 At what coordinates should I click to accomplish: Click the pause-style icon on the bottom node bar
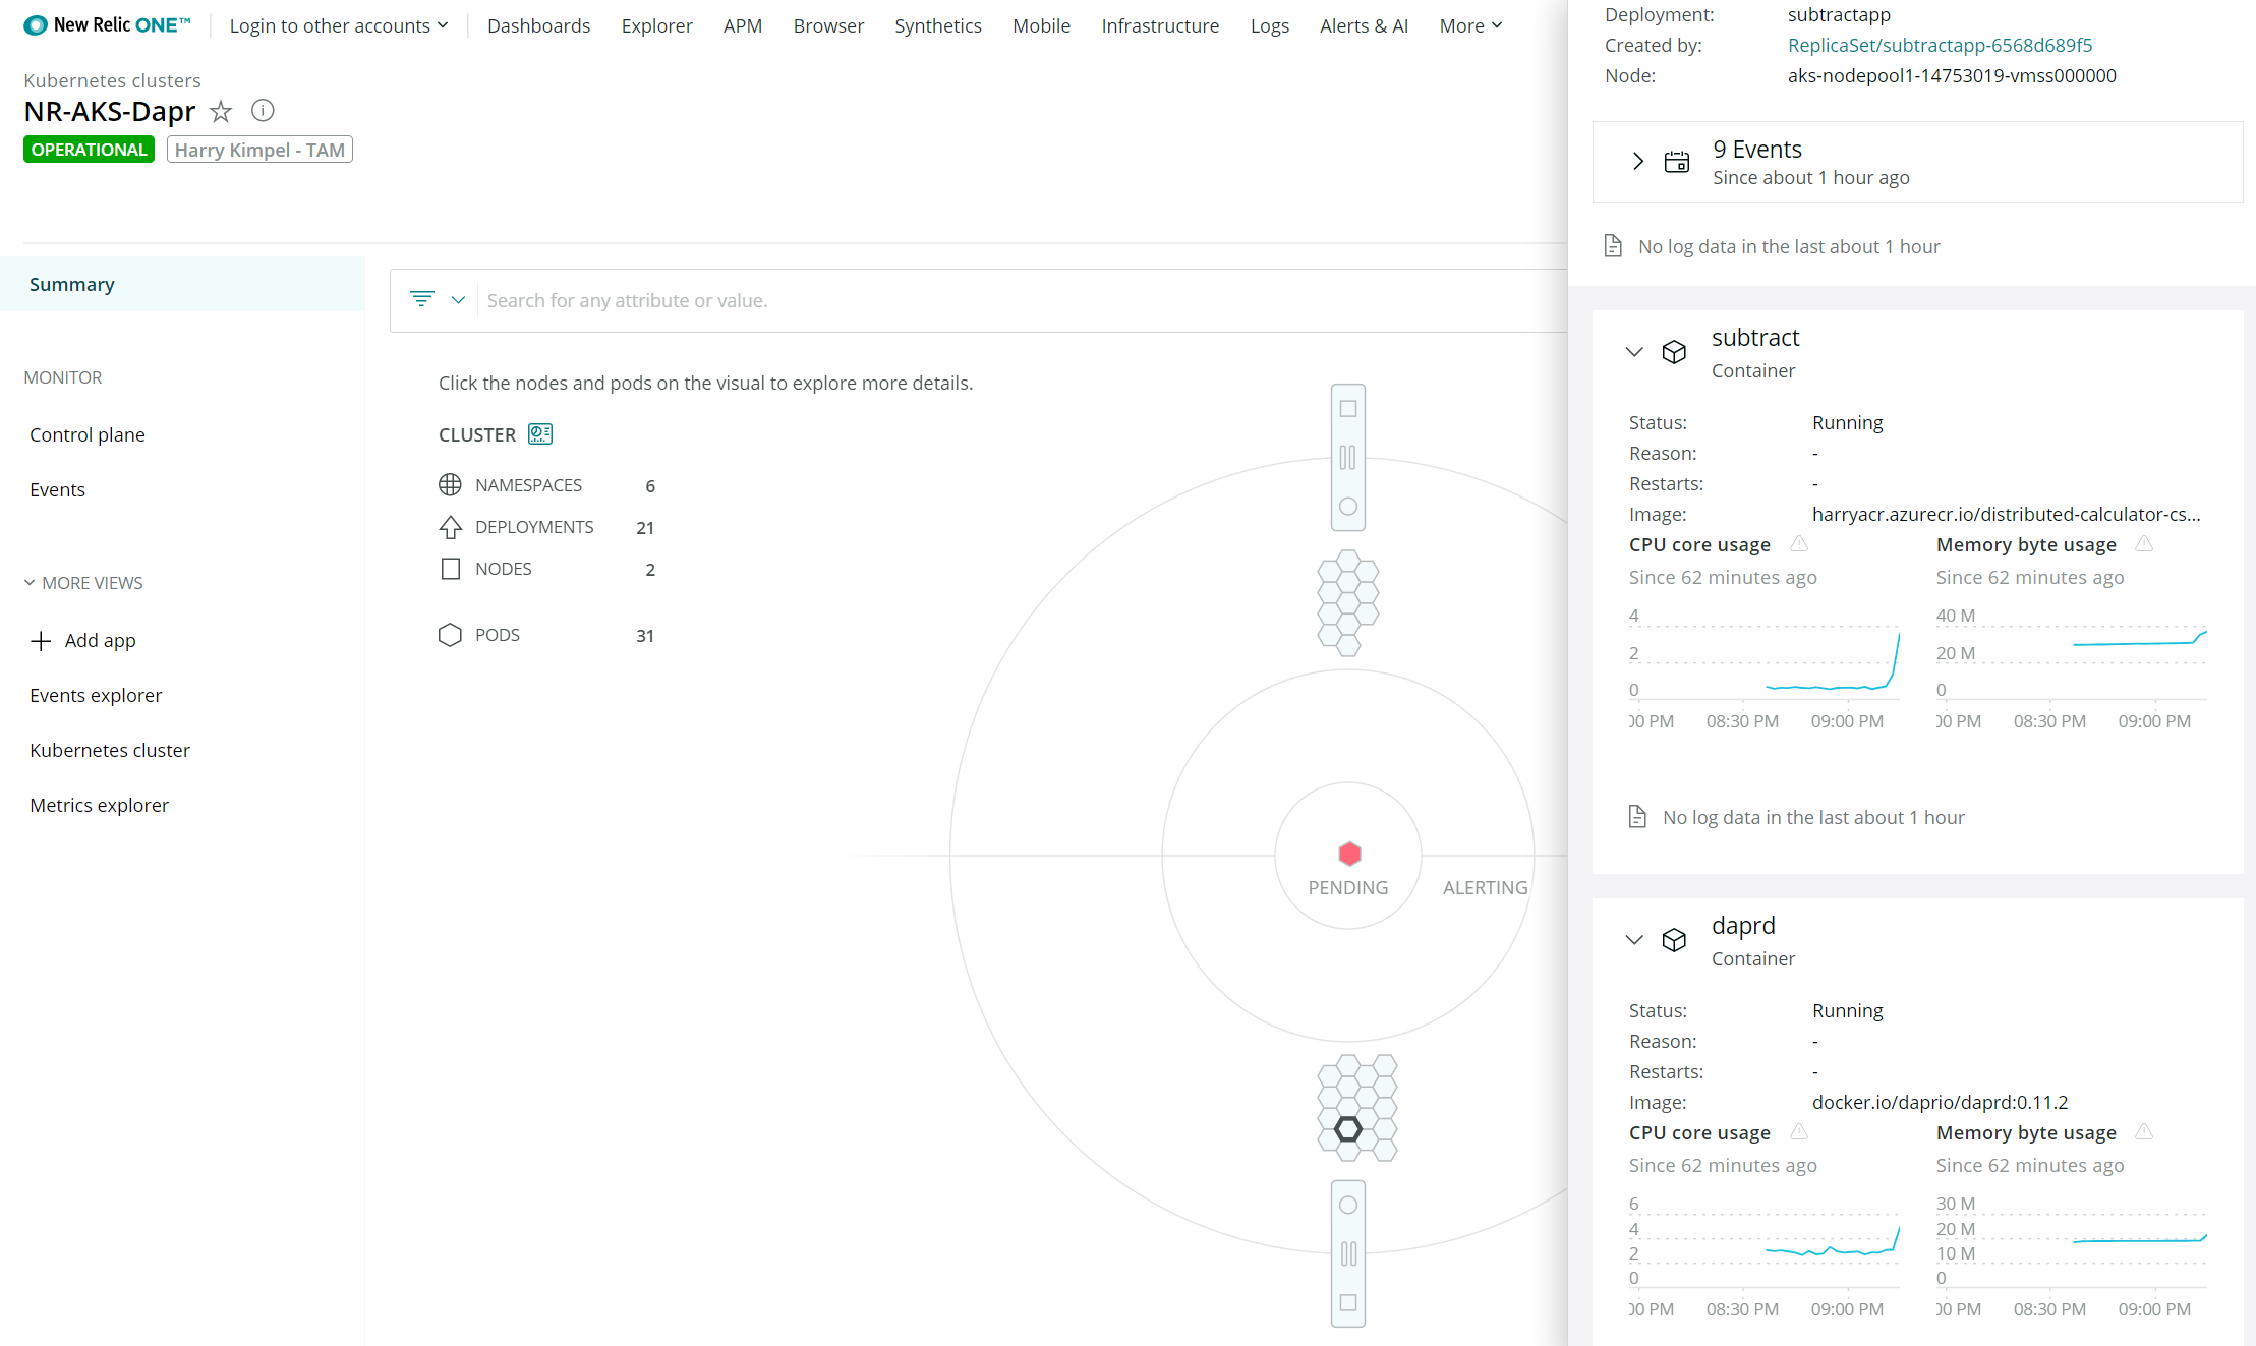coord(1348,1254)
